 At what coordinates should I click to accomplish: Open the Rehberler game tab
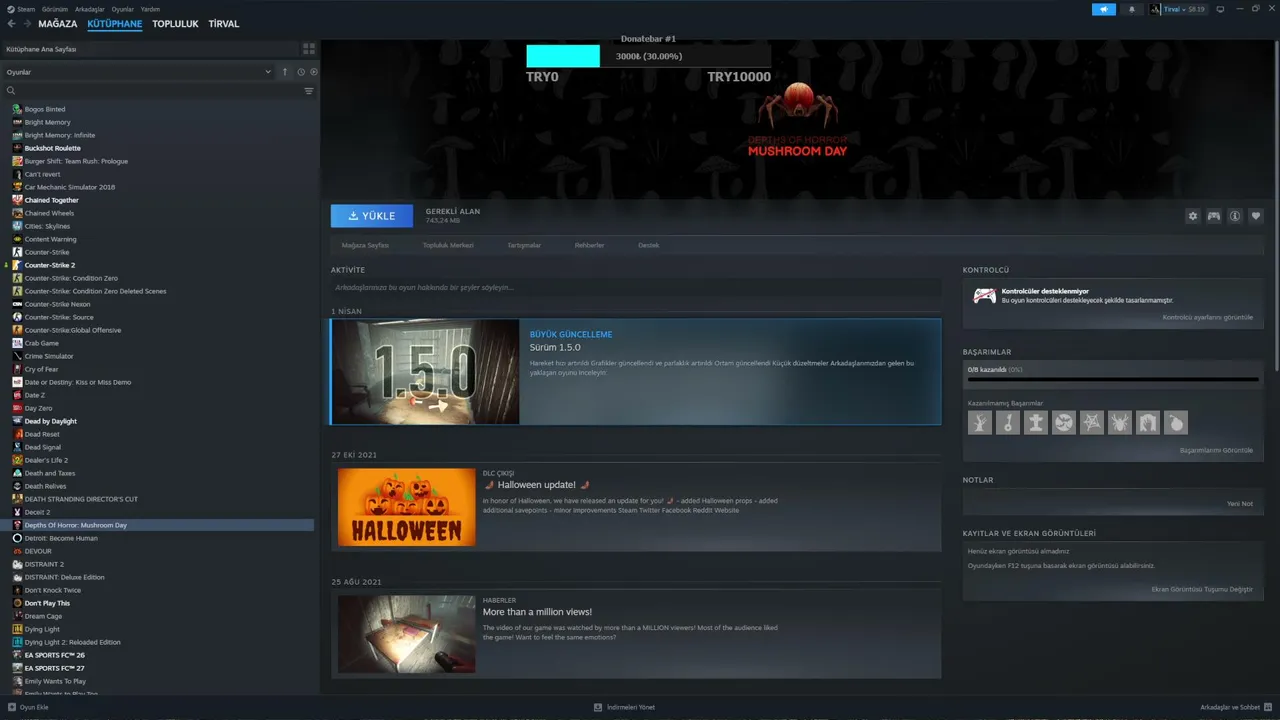tap(589, 245)
